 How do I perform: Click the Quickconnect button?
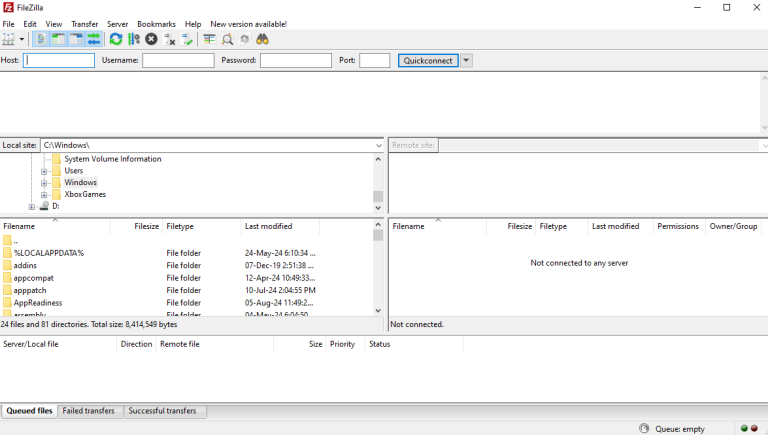(x=428, y=60)
